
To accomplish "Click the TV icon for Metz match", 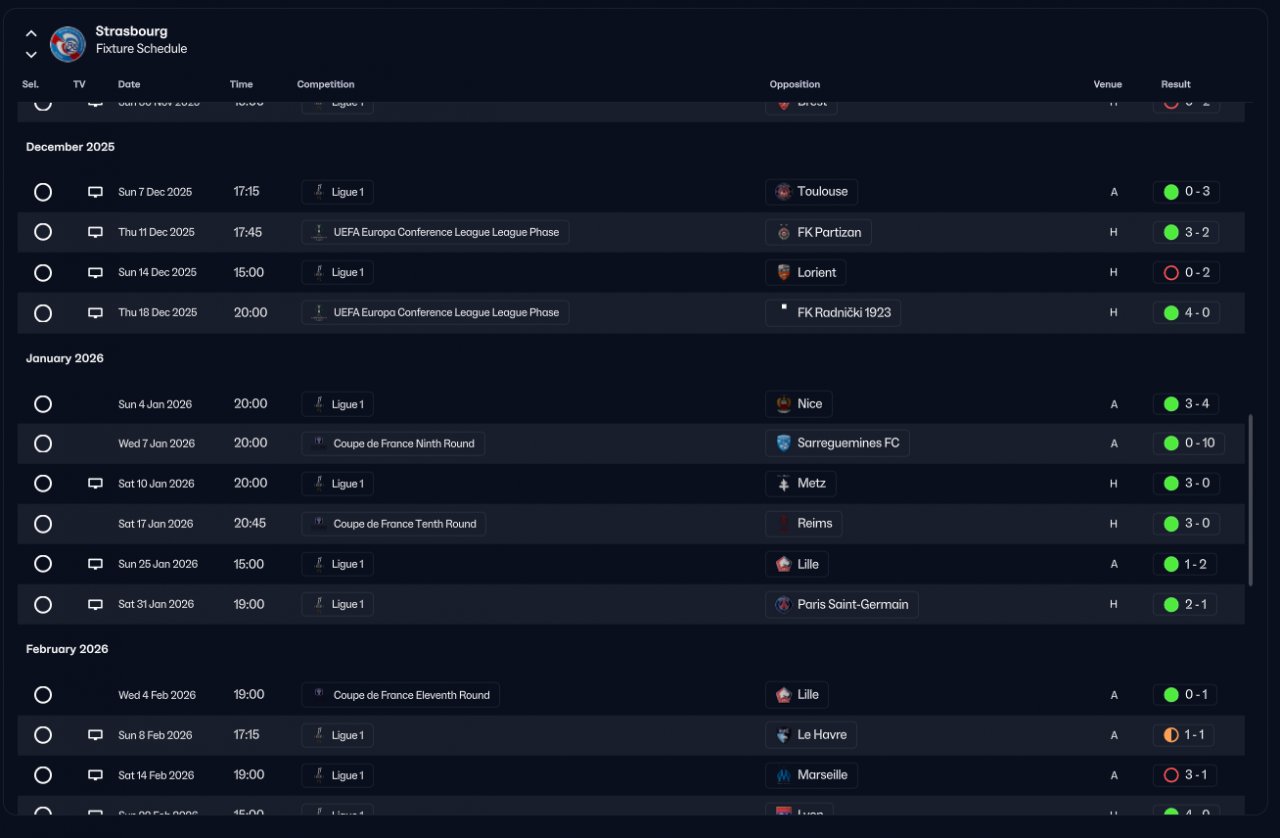I will click(95, 483).
